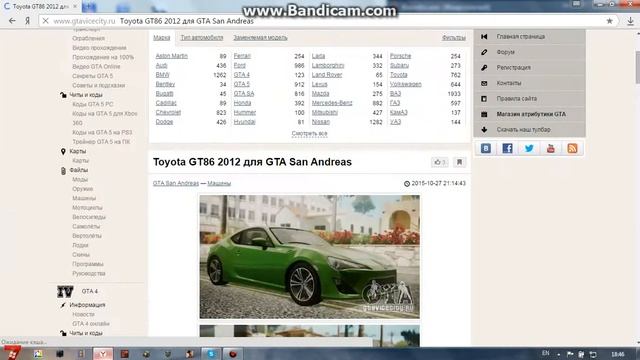Viewport: 640px width, 360px height.
Task: Filter by Volkswagen brand
Action: [405, 84]
